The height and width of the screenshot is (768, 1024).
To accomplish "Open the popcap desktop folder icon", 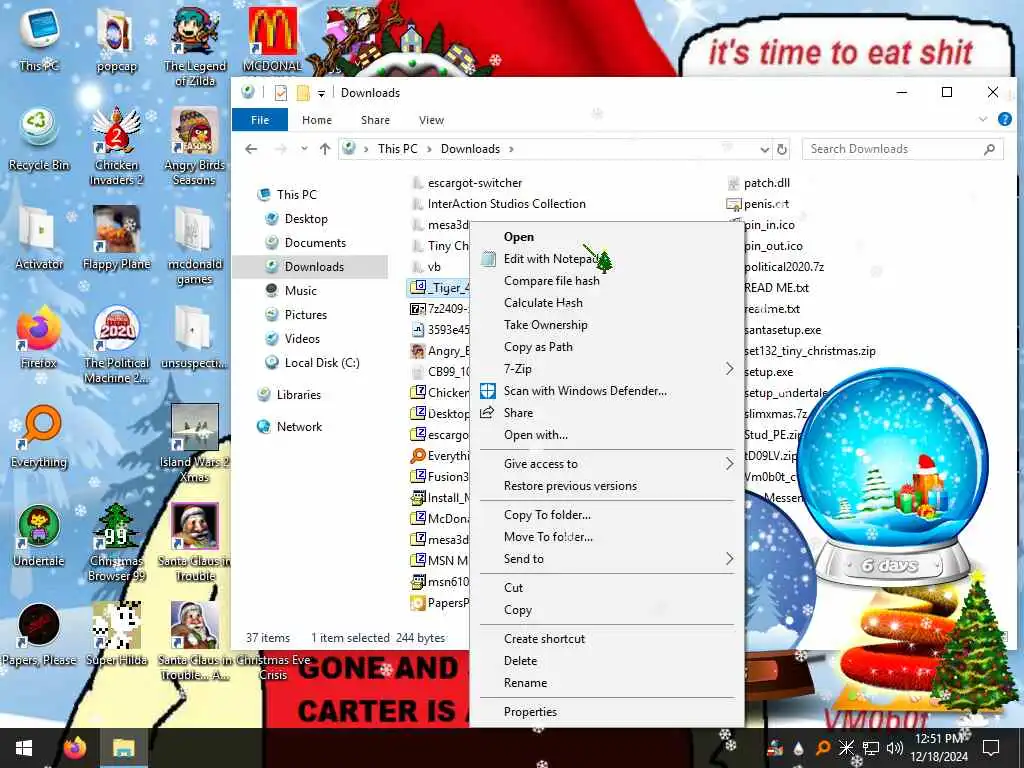I will pos(116,38).
